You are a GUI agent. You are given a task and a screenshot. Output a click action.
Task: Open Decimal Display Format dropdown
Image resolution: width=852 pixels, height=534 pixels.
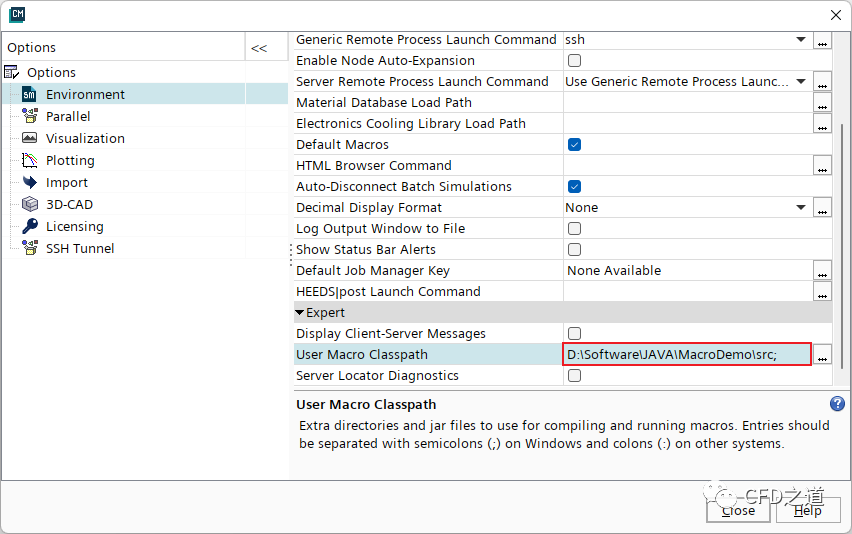tap(800, 207)
